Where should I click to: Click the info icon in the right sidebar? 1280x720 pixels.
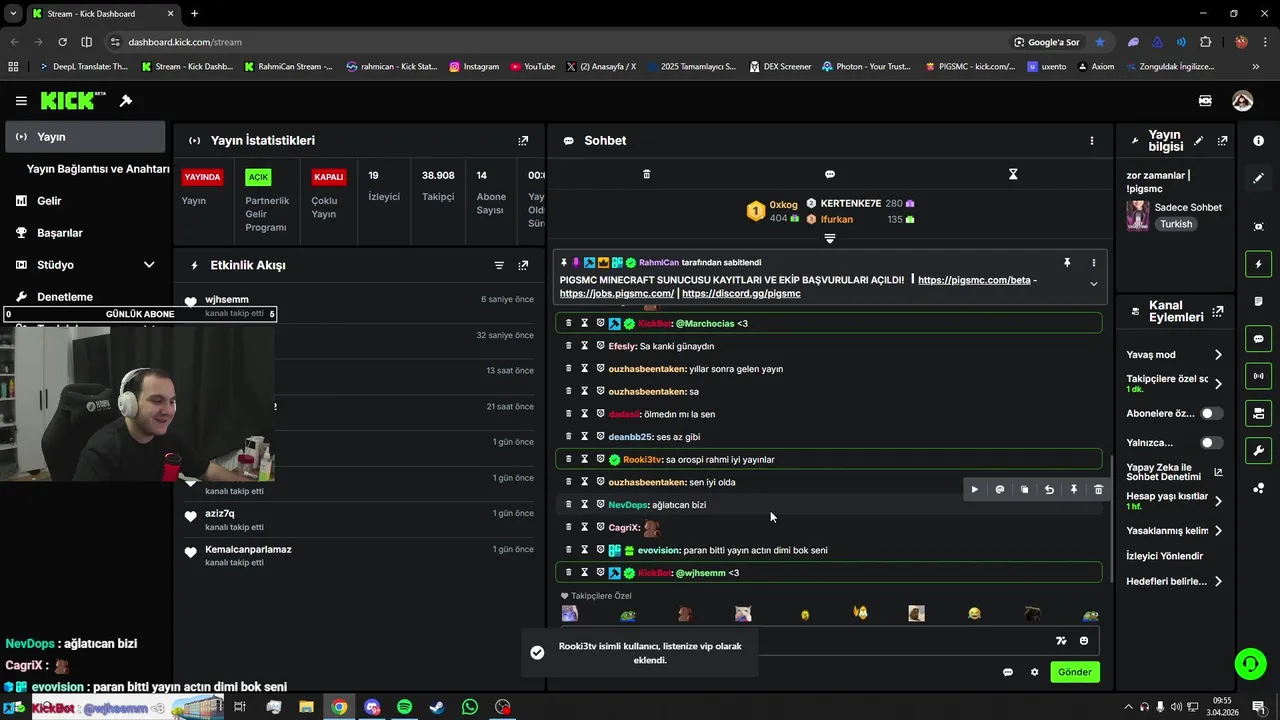click(x=1258, y=141)
